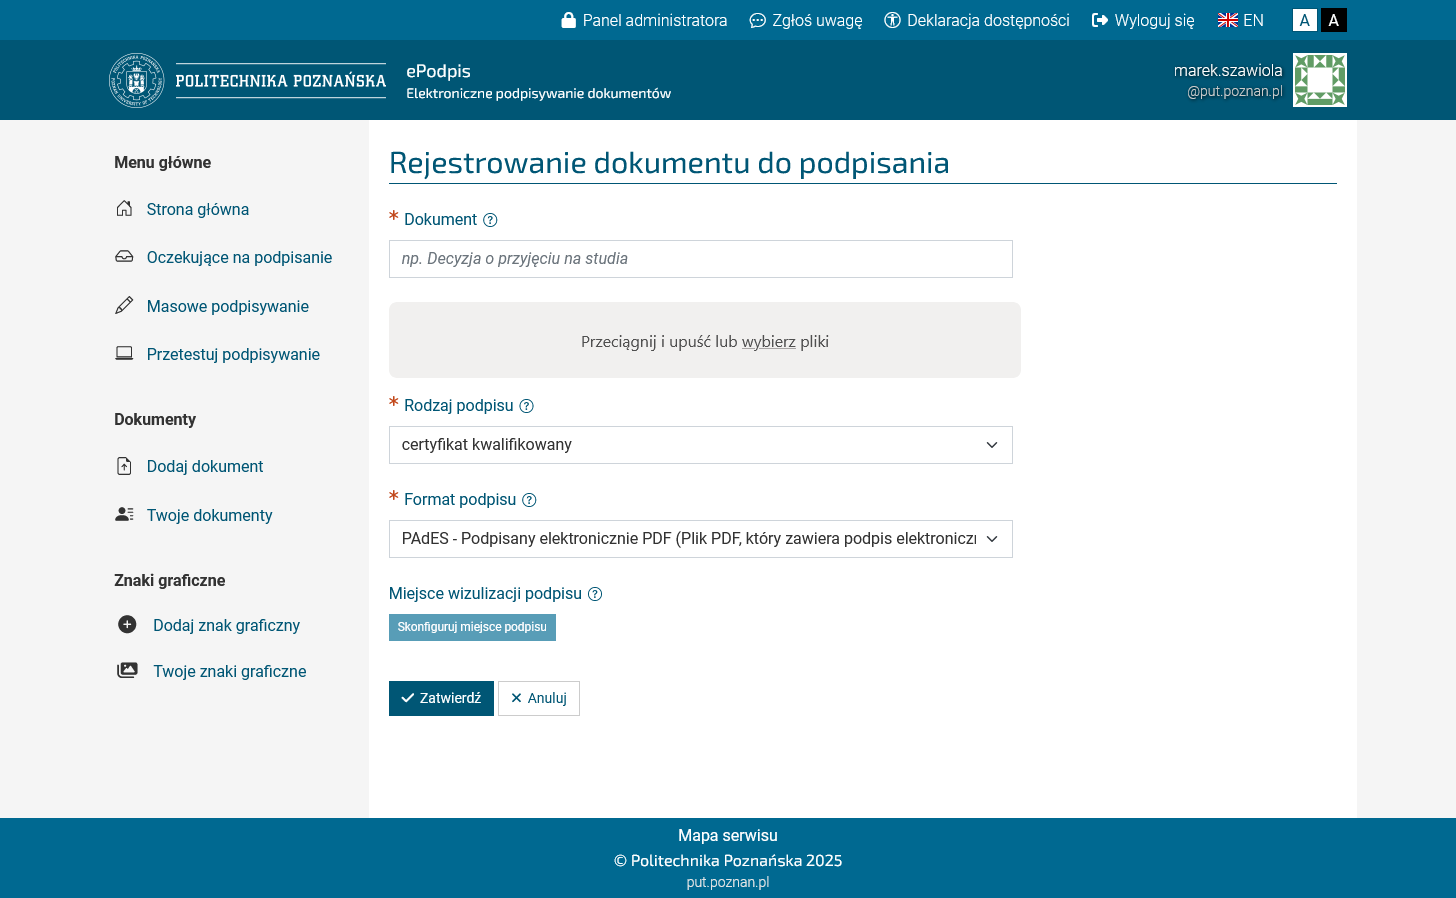The image size is (1456, 898).
Task: Click the home icon for Strona główna
Action: click(124, 209)
